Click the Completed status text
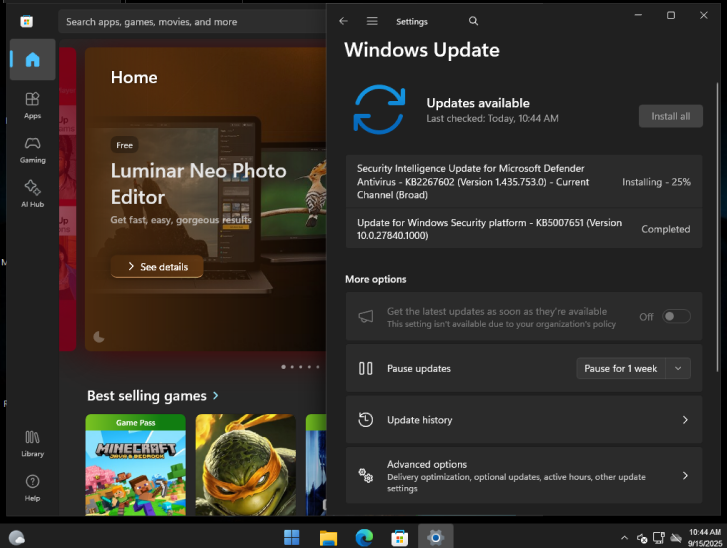The image size is (727, 548). click(665, 229)
